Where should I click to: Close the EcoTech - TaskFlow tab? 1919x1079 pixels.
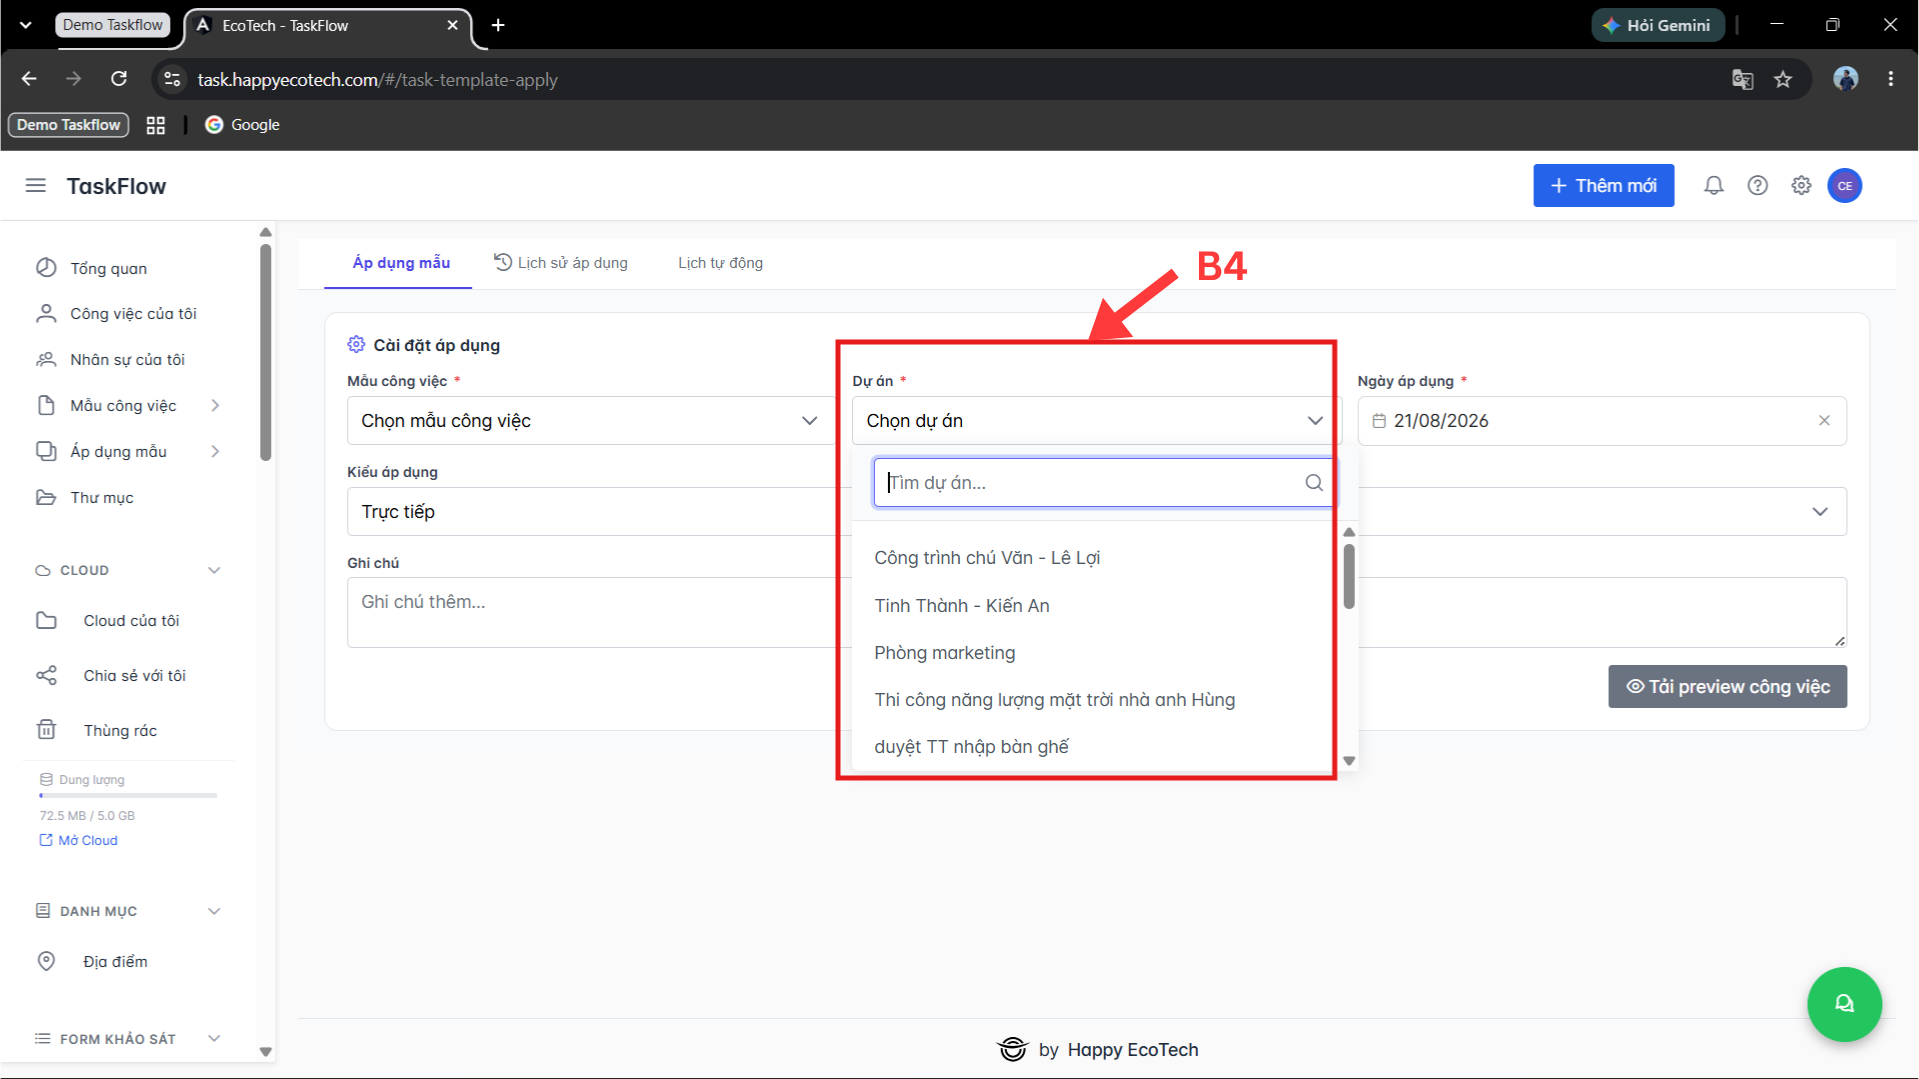point(452,25)
